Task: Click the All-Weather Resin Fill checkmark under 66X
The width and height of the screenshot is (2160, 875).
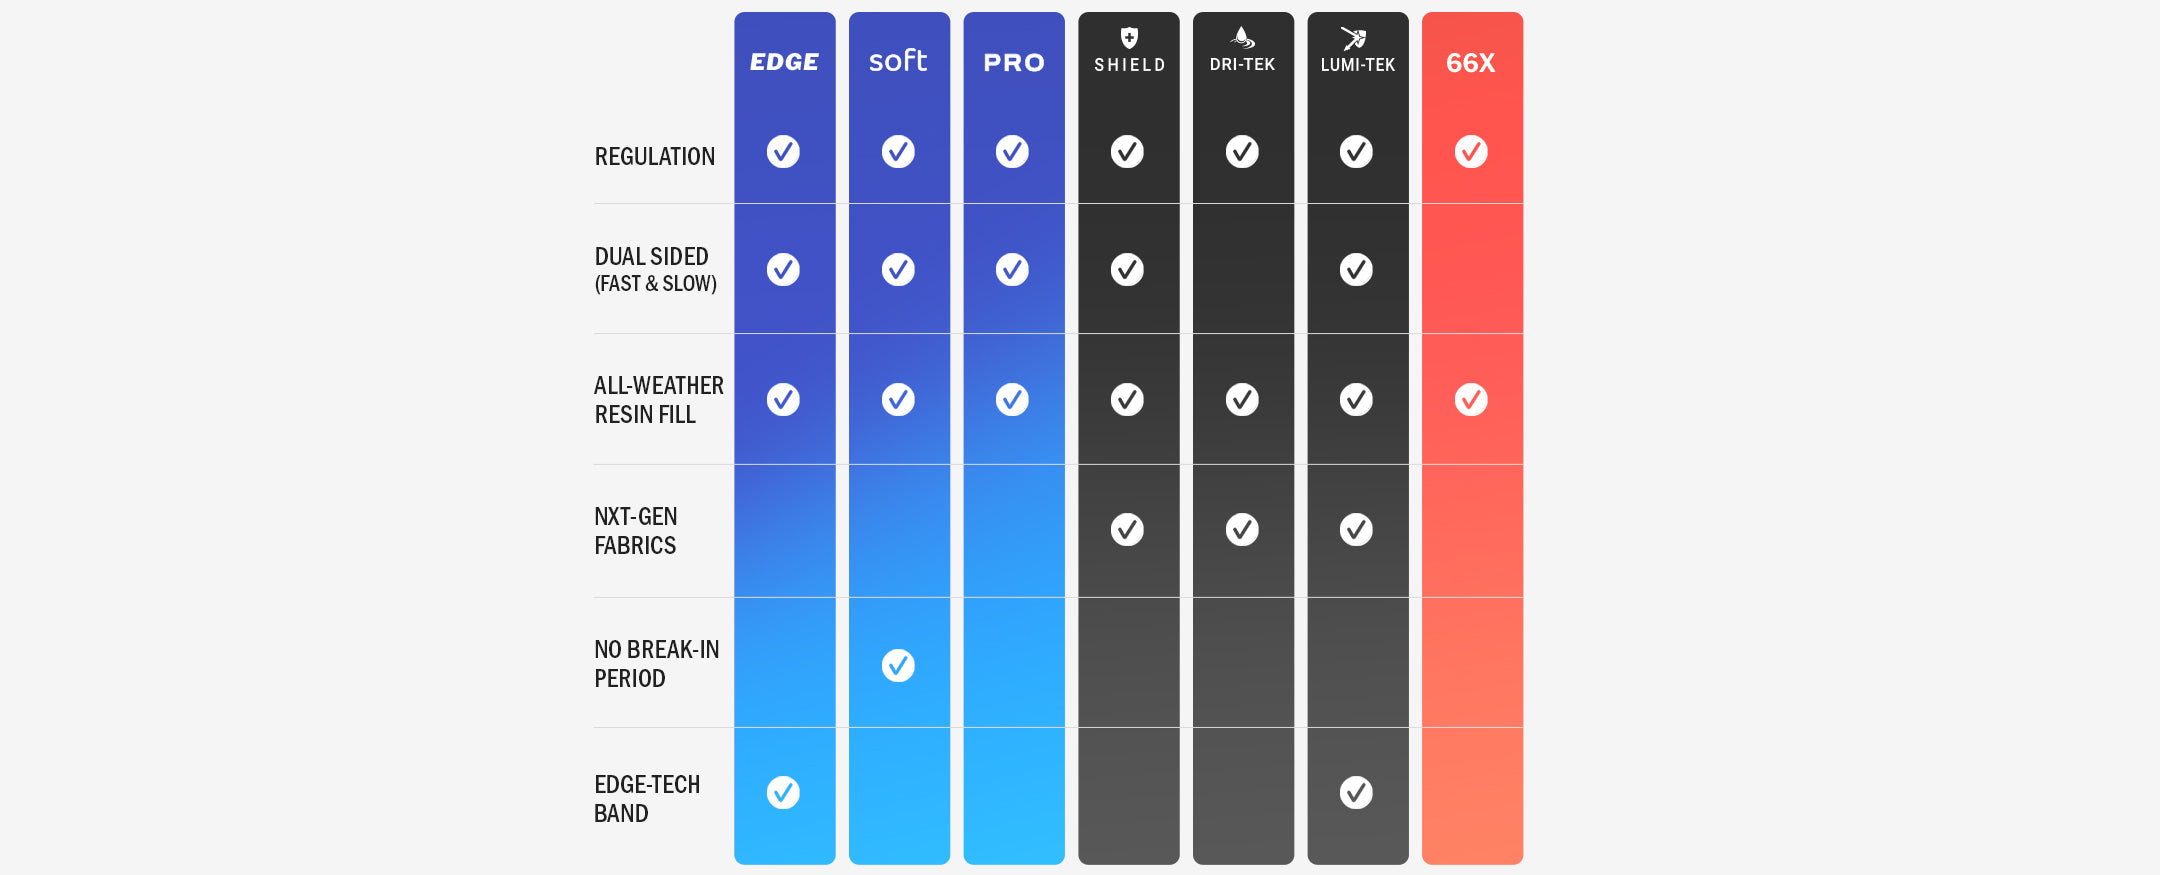Action: [x=1471, y=399]
